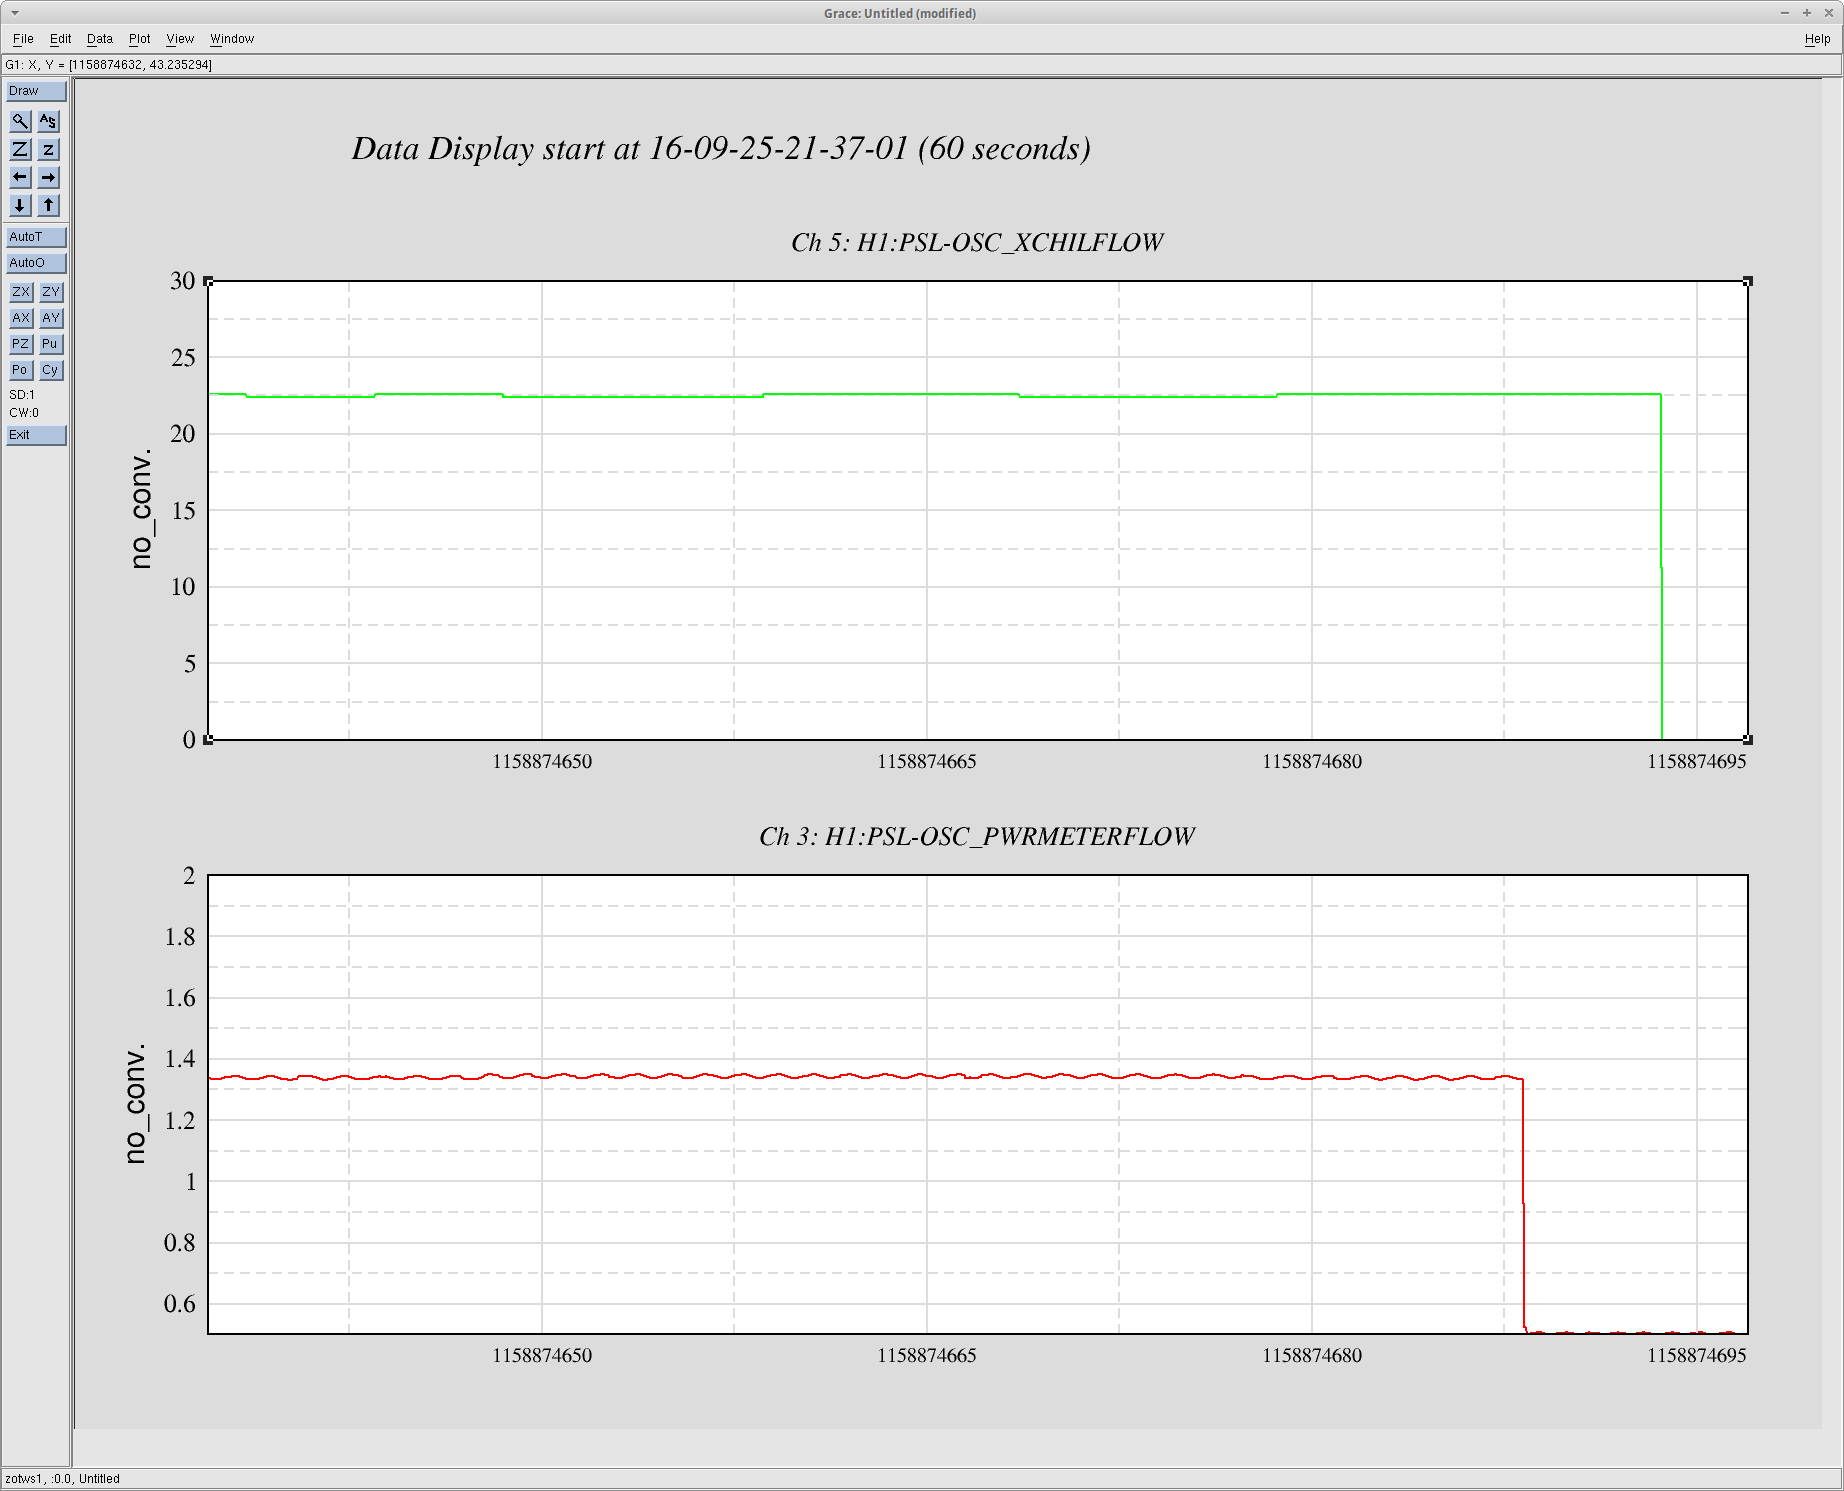Click the bottom-right selection handle of upper graph

[x=1748, y=740]
